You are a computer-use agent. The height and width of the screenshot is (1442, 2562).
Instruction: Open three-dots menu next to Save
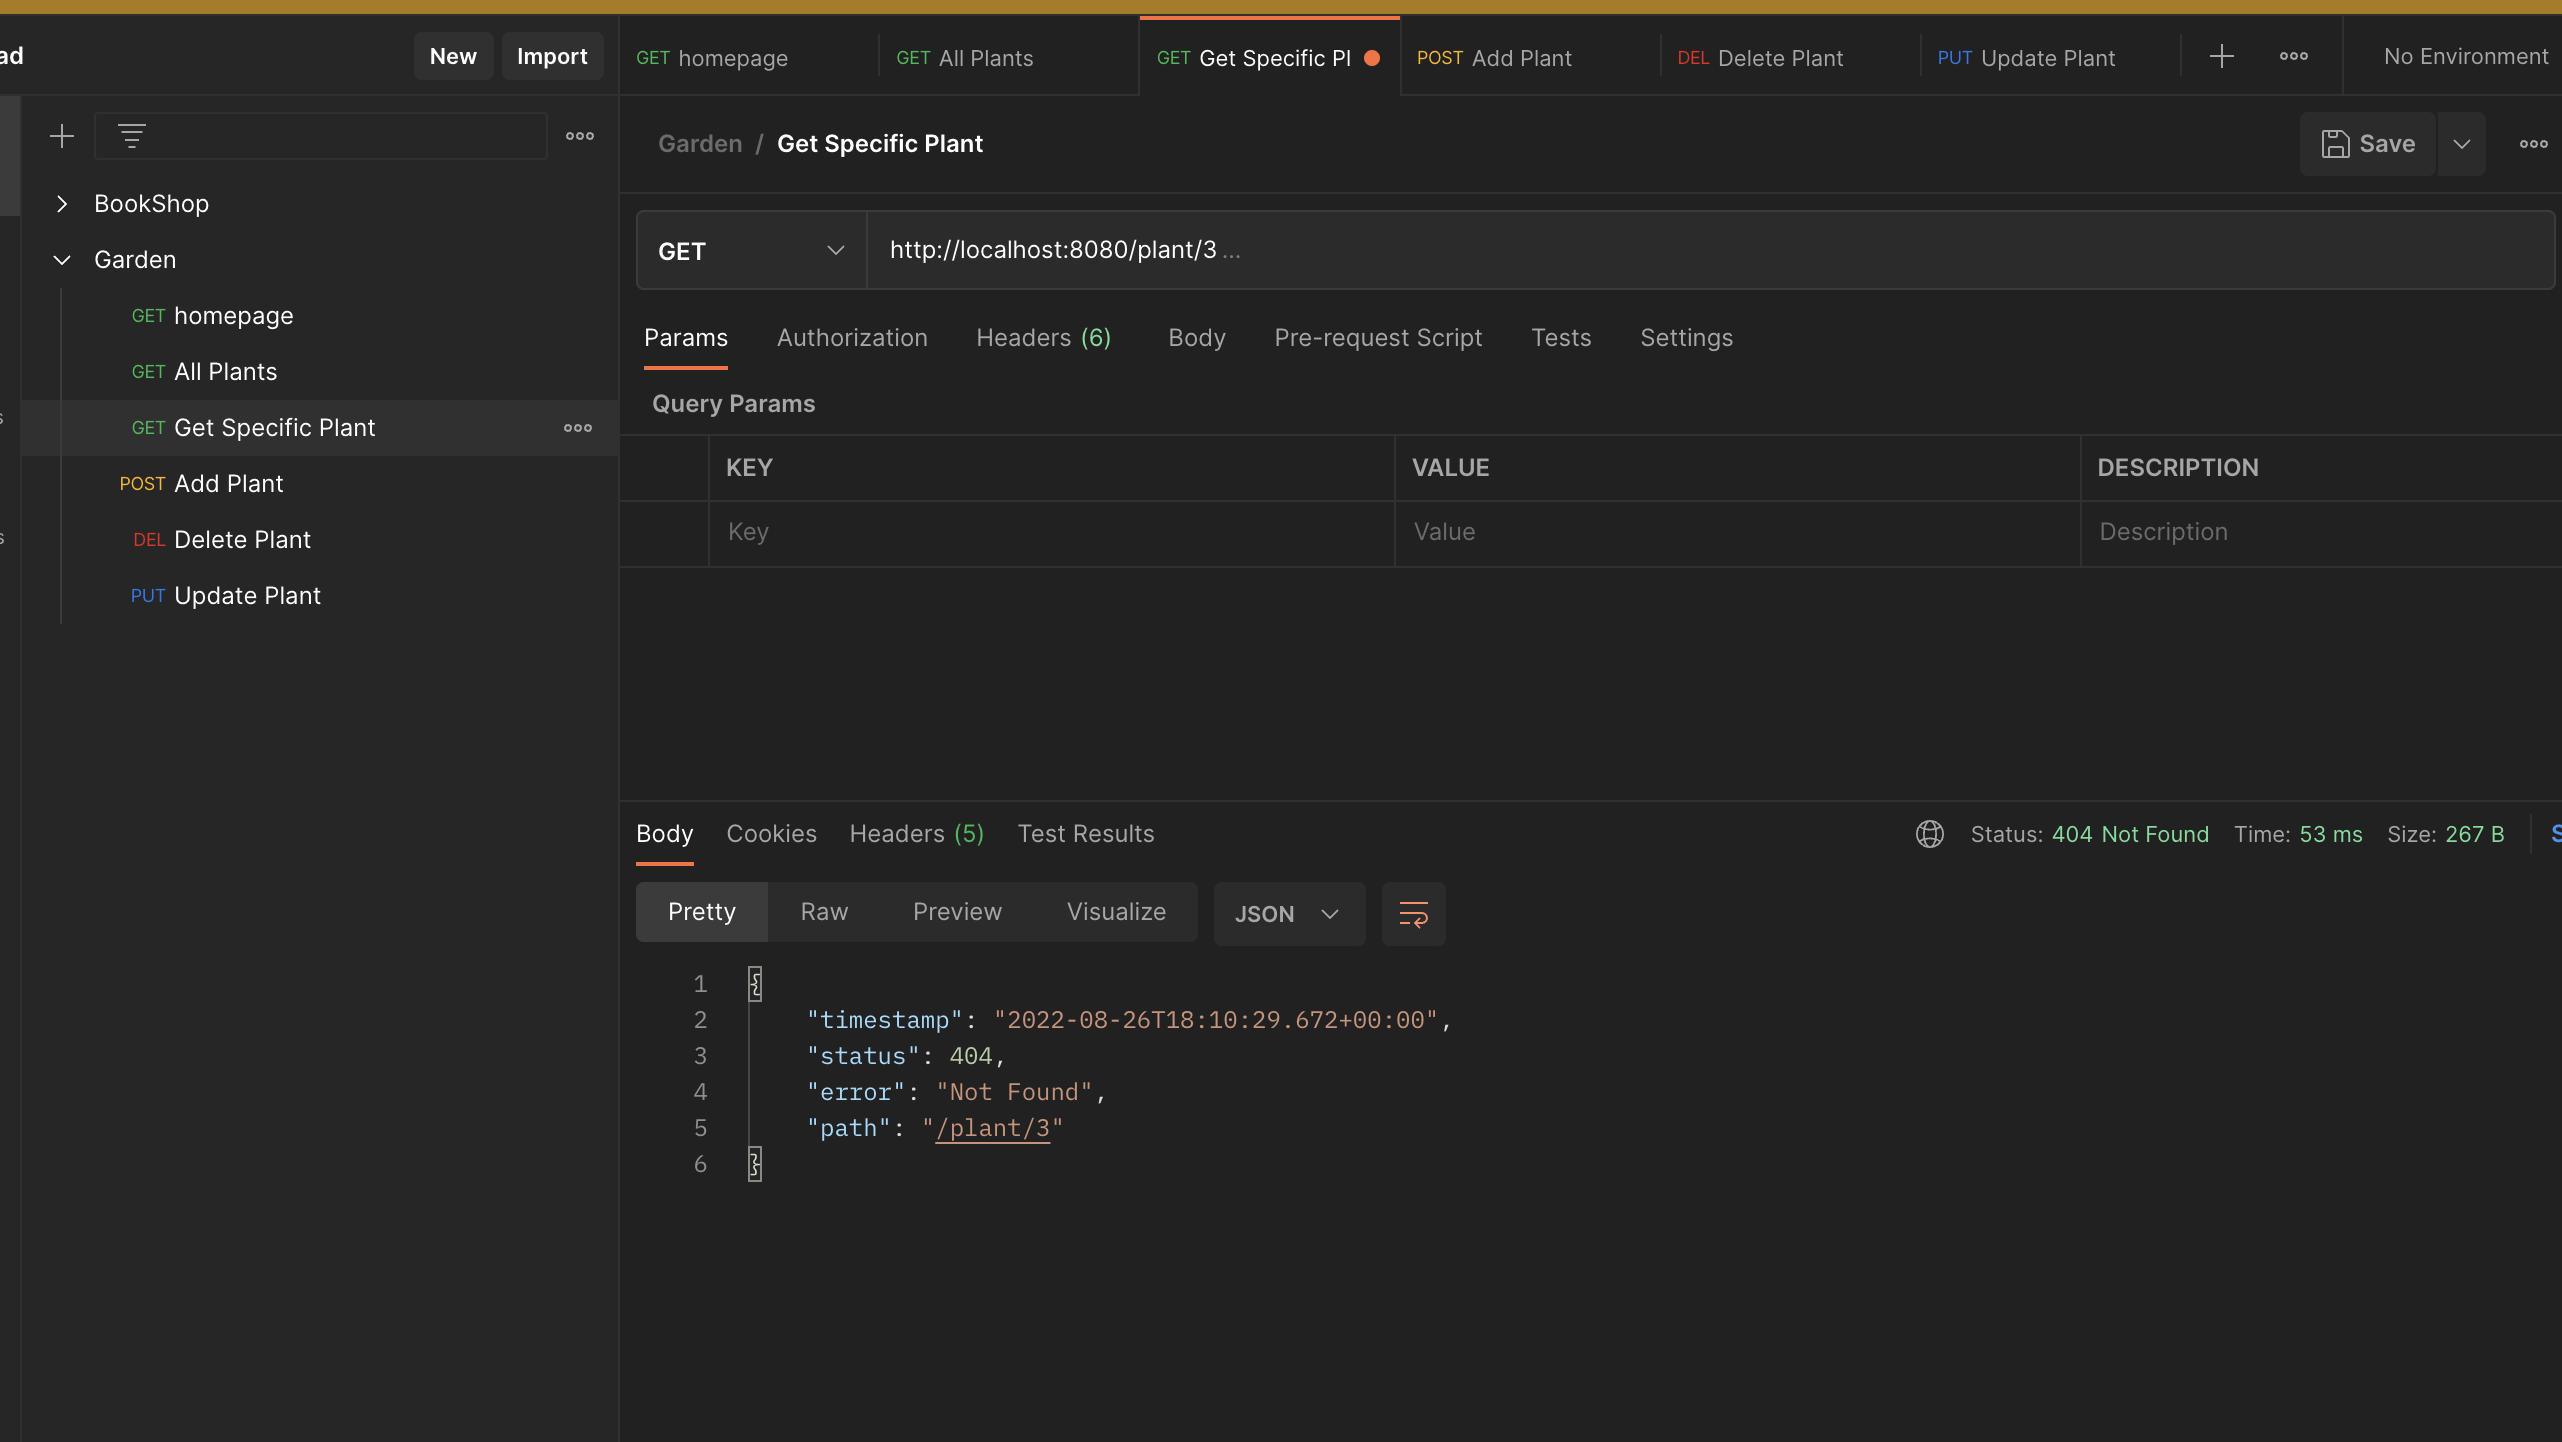(2533, 144)
